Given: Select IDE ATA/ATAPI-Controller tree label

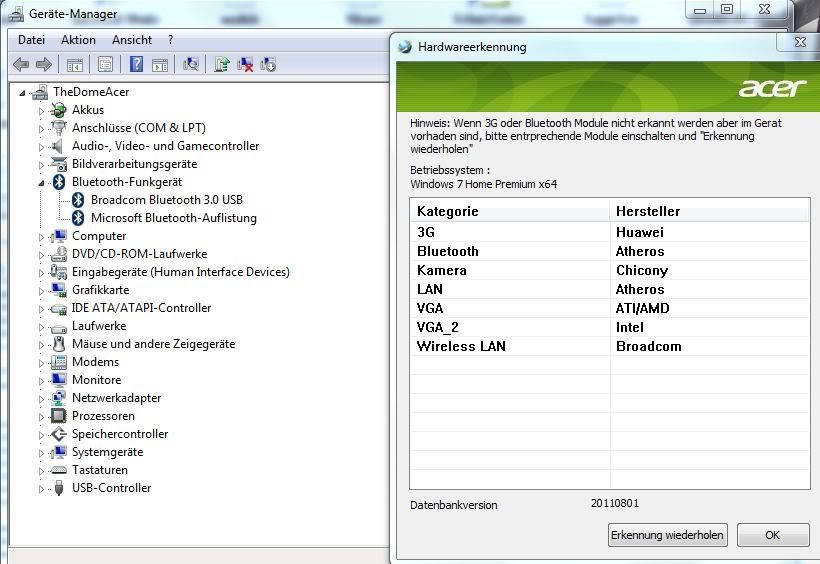Looking at the screenshot, I should [x=141, y=308].
